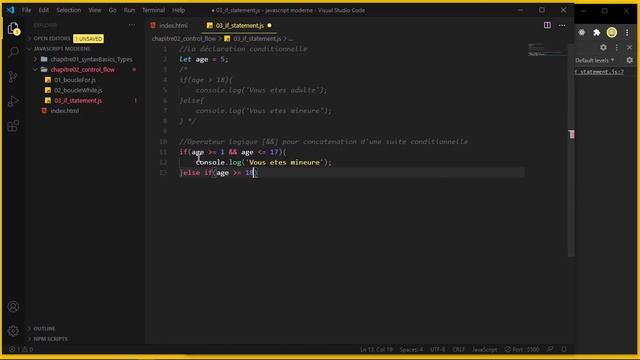Open the Default levels dropdown in DevTools
640x360 pixels.
click(x=595, y=60)
